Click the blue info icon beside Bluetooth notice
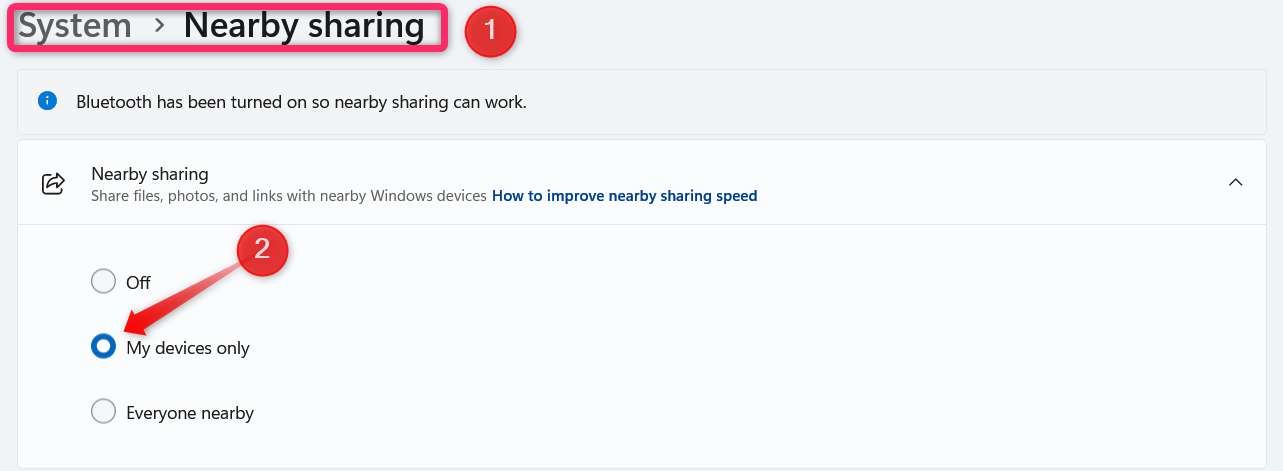The height and width of the screenshot is (471, 1283). pos(46,101)
